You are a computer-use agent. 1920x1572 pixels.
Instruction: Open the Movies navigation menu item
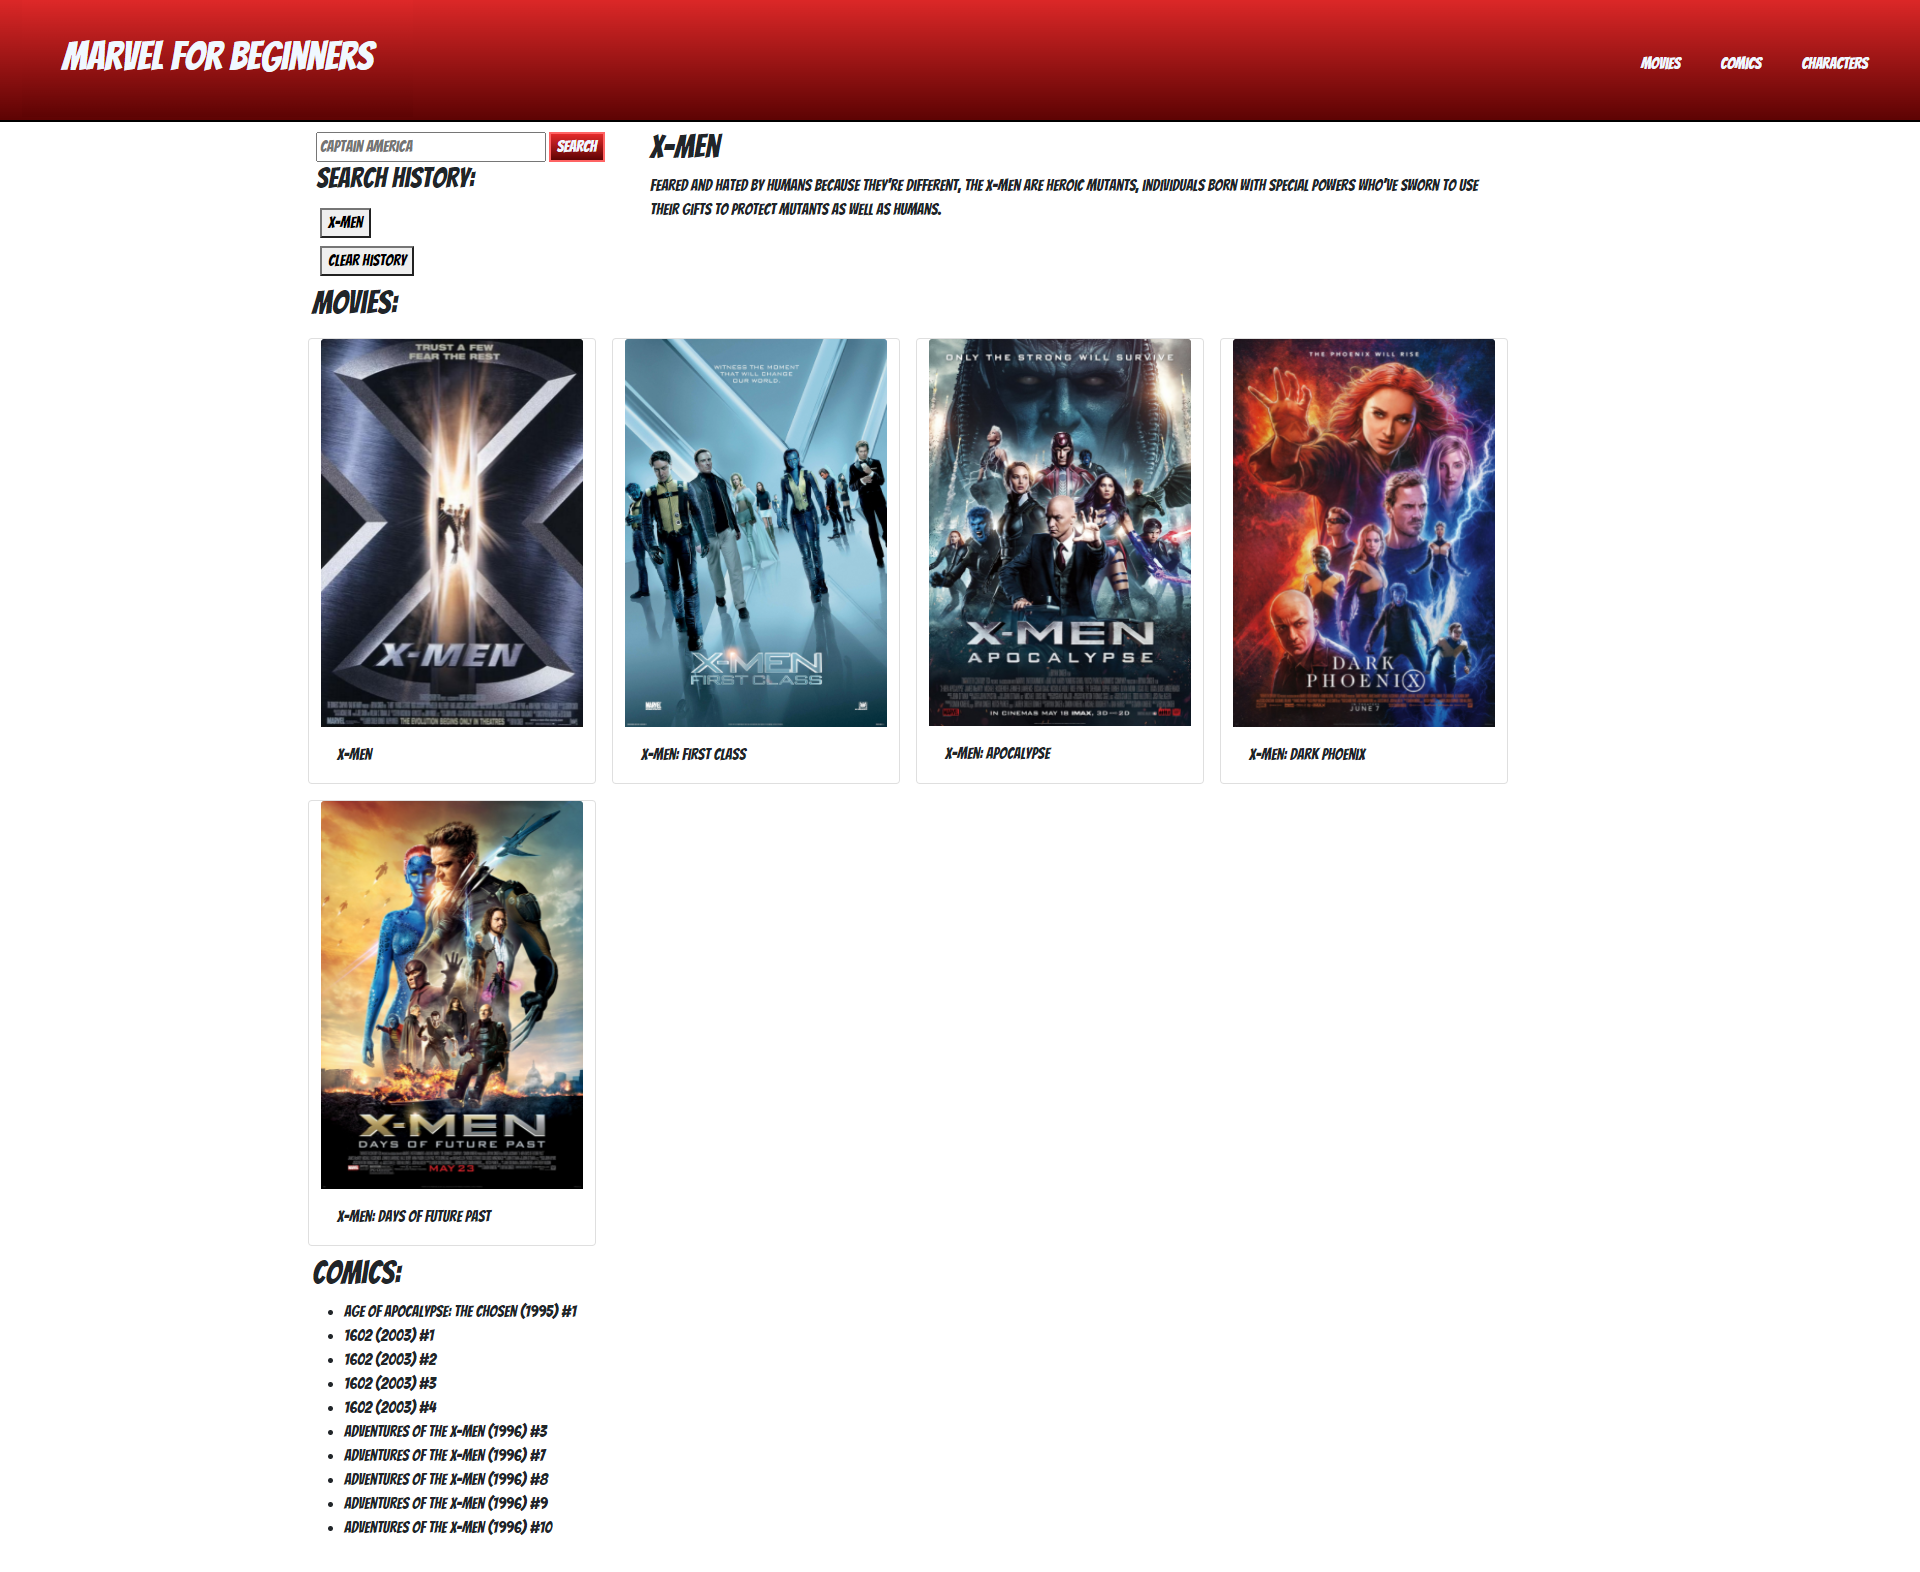pos(1660,63)
